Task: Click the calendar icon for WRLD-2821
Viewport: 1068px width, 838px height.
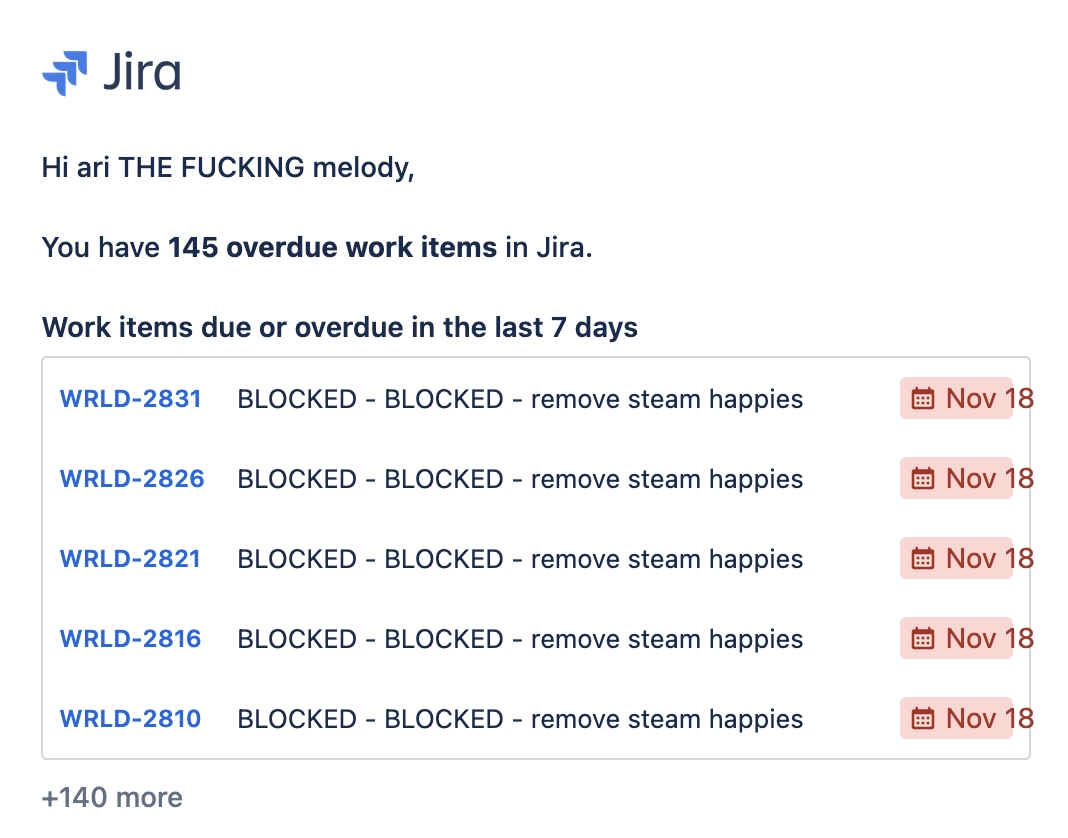Action: 923,559
